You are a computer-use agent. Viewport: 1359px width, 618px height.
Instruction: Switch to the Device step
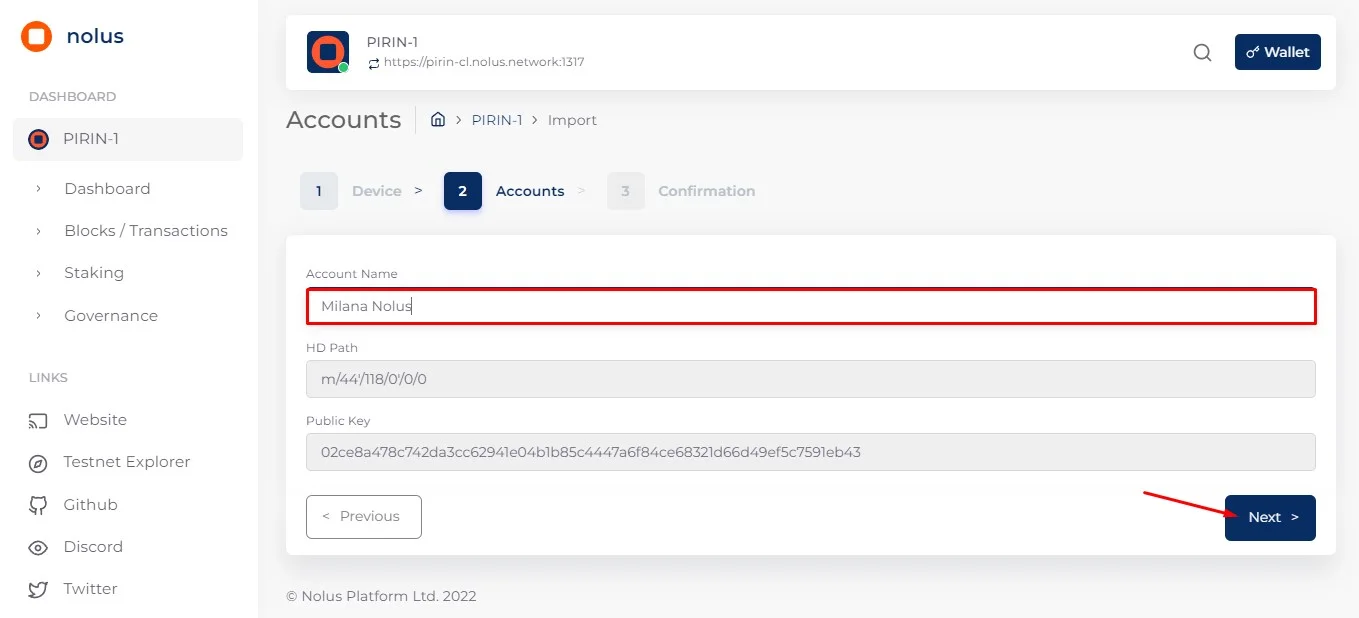[x=377, y=190]
